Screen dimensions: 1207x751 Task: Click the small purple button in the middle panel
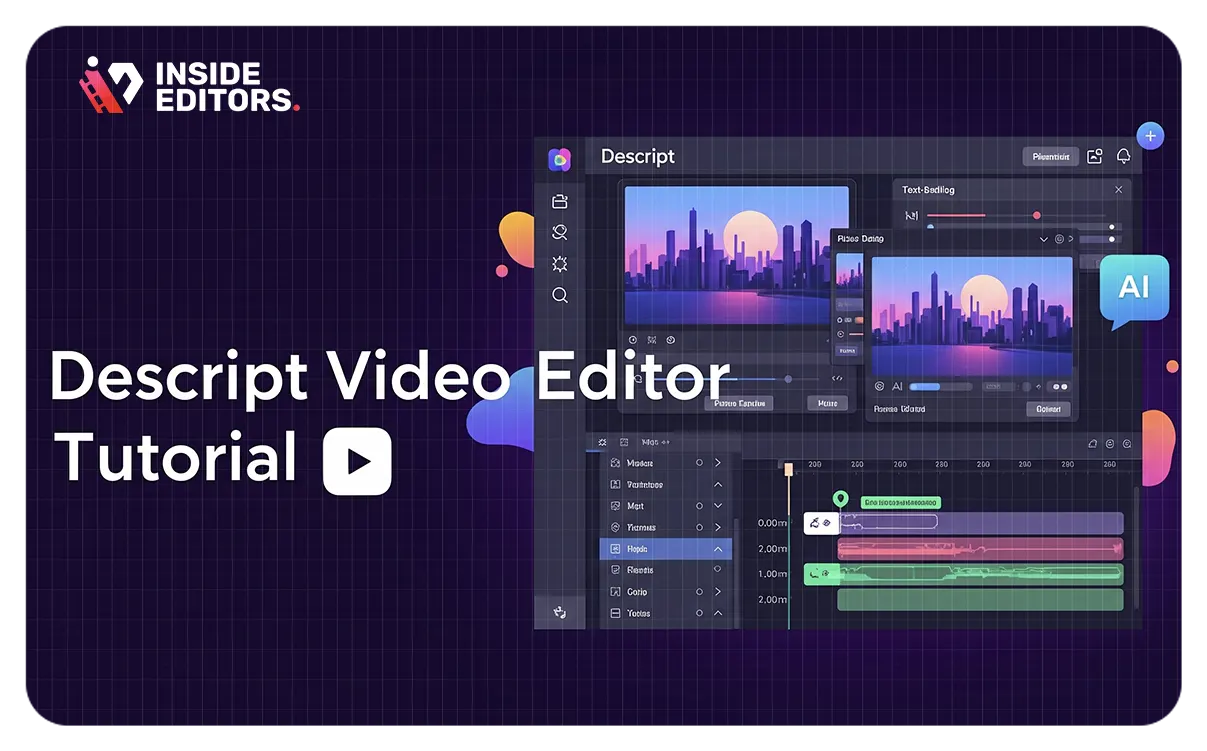pos(847,352)
